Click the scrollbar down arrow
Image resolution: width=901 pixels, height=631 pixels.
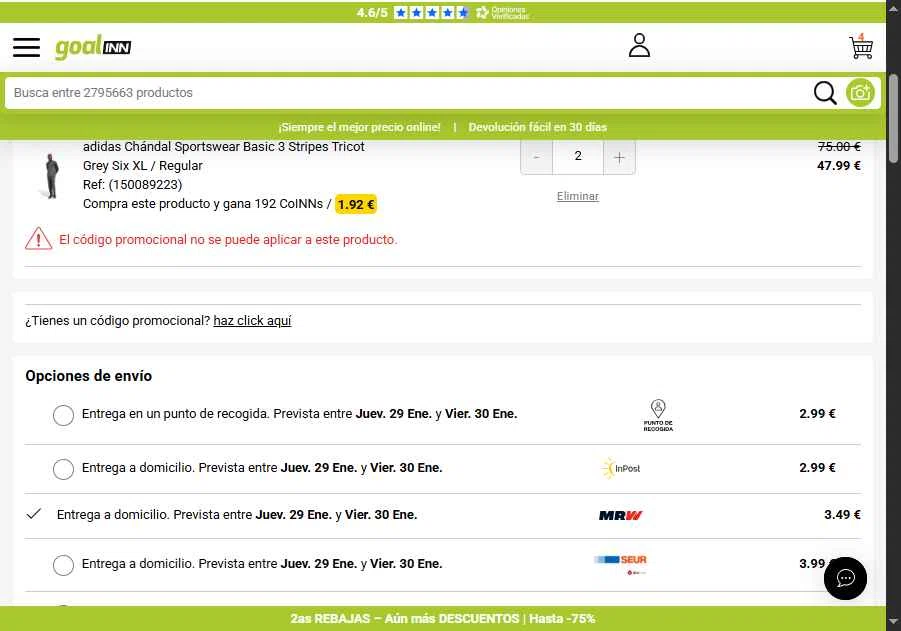(x=894, y=621)
